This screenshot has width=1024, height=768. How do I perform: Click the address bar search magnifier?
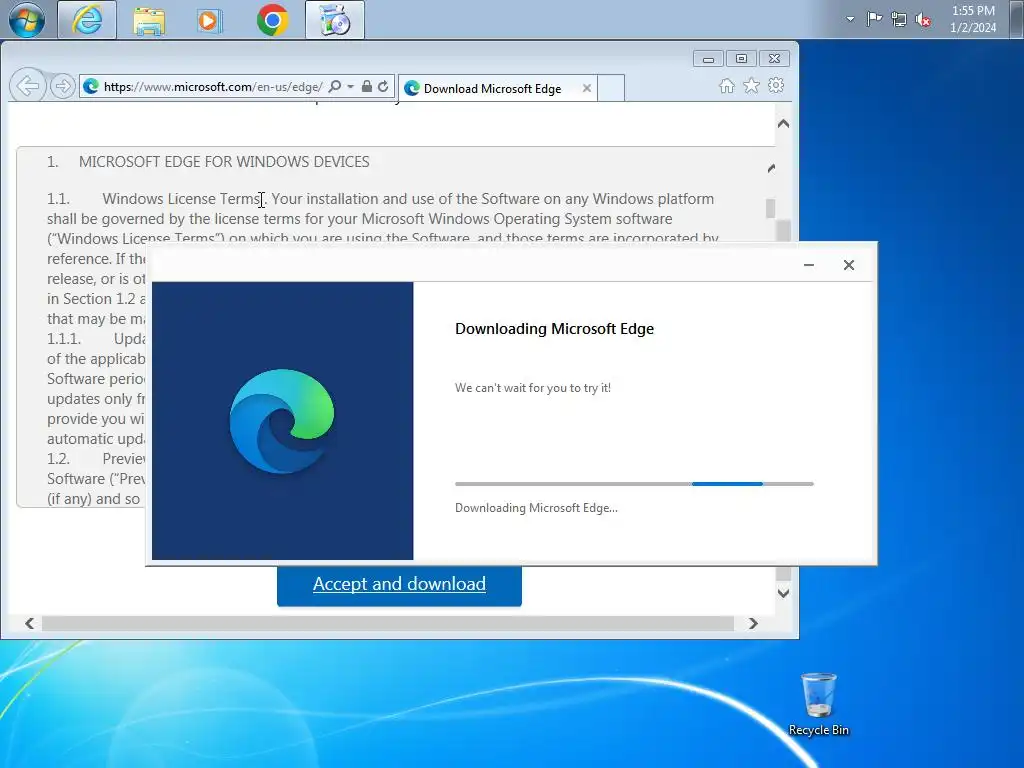click(334, 86)
